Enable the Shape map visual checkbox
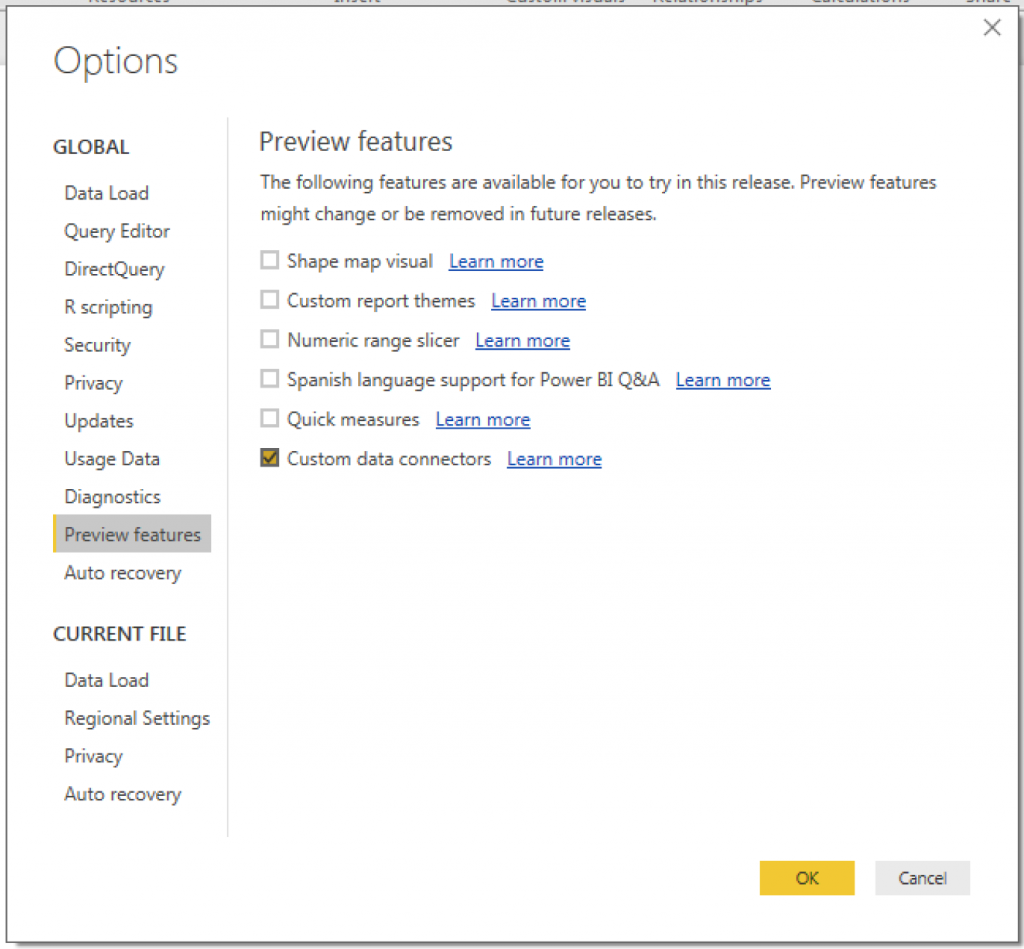 (270, 261)
